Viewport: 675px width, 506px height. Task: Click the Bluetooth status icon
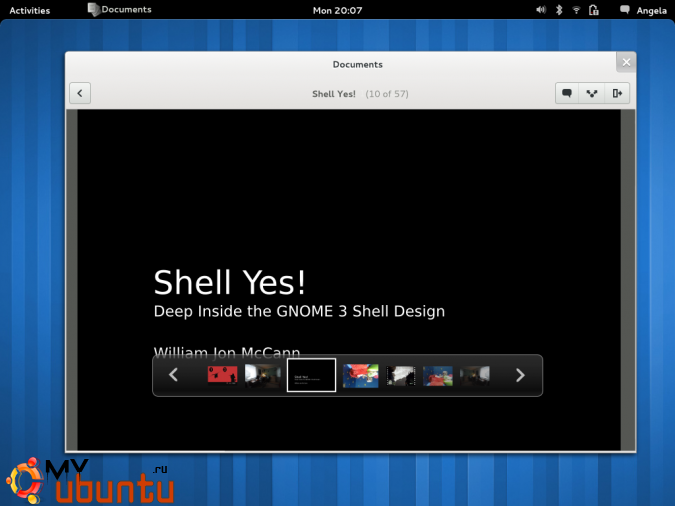click(559, 10)
